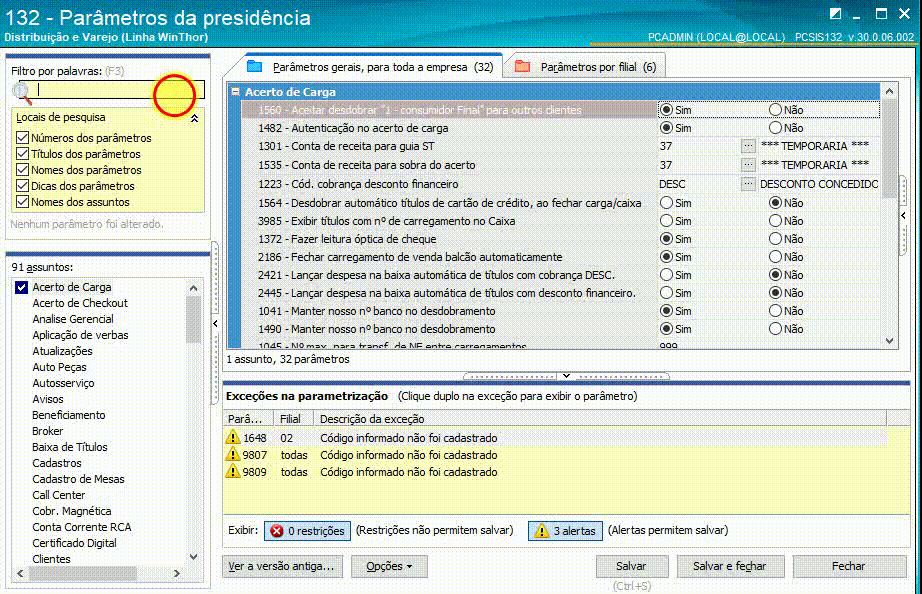Click the window pin icon in title bar
This screenshot has height=594, width=922.
coord(836,14)
